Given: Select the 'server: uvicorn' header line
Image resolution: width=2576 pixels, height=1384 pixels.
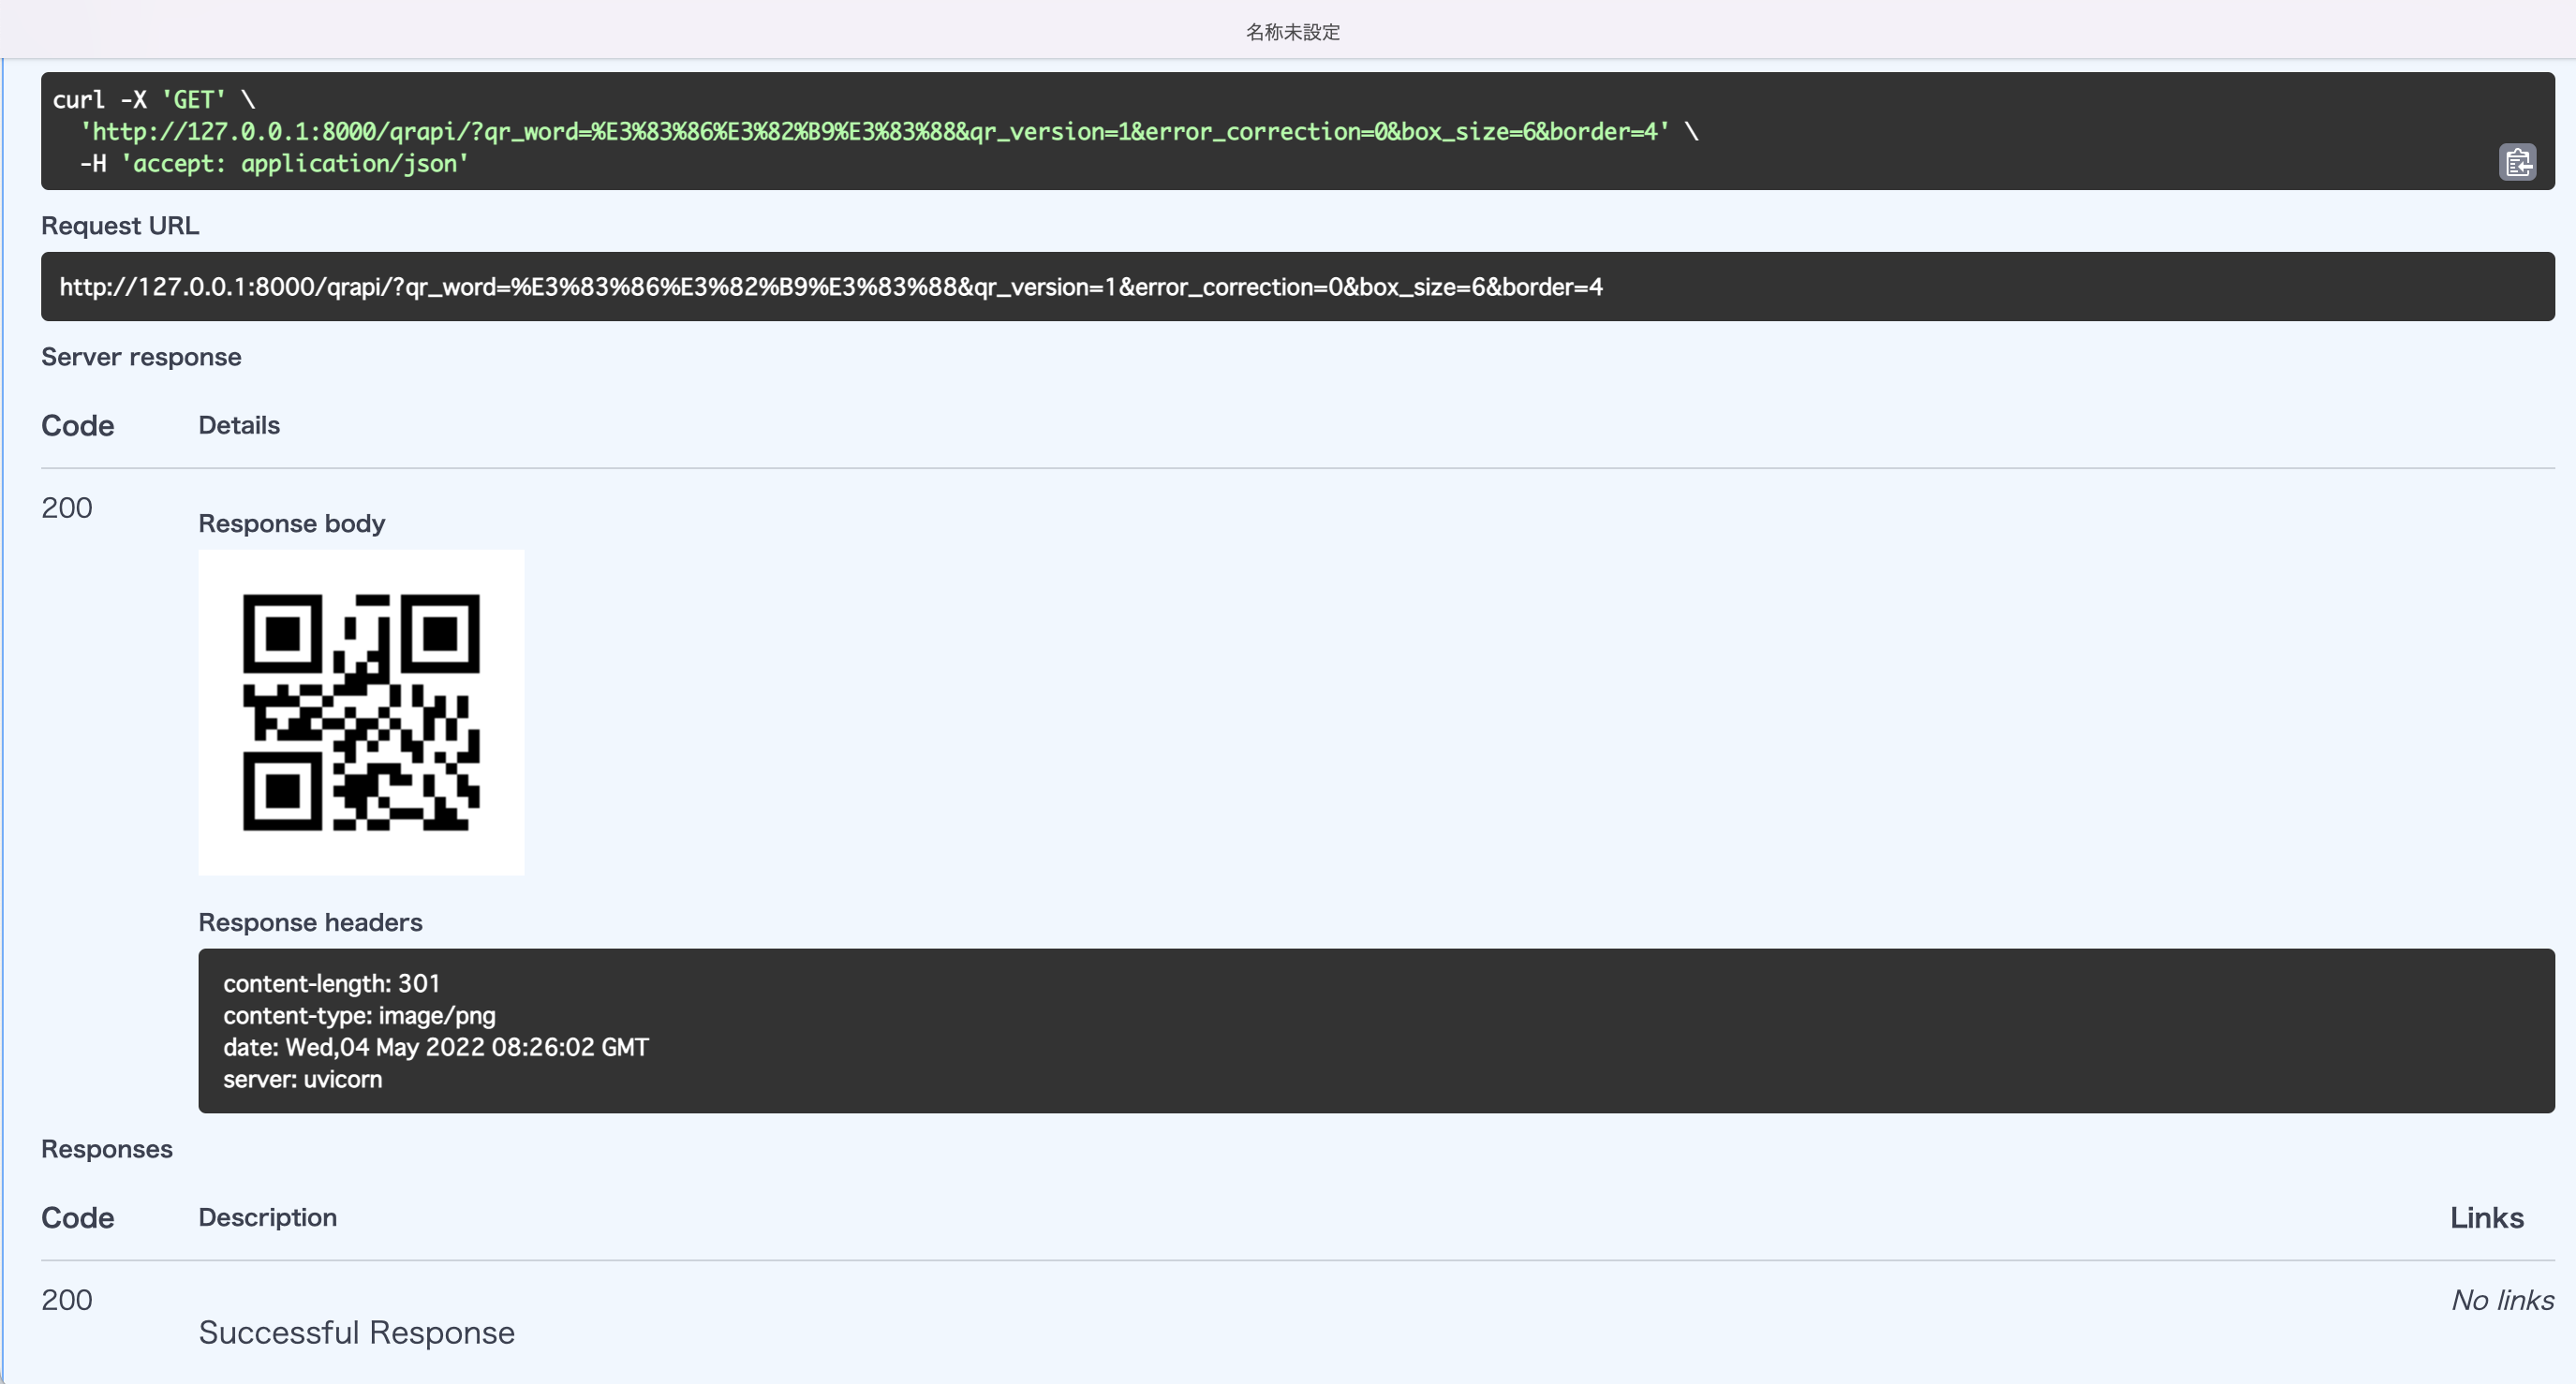Looking at the screenshot, I should (302, 1079).
